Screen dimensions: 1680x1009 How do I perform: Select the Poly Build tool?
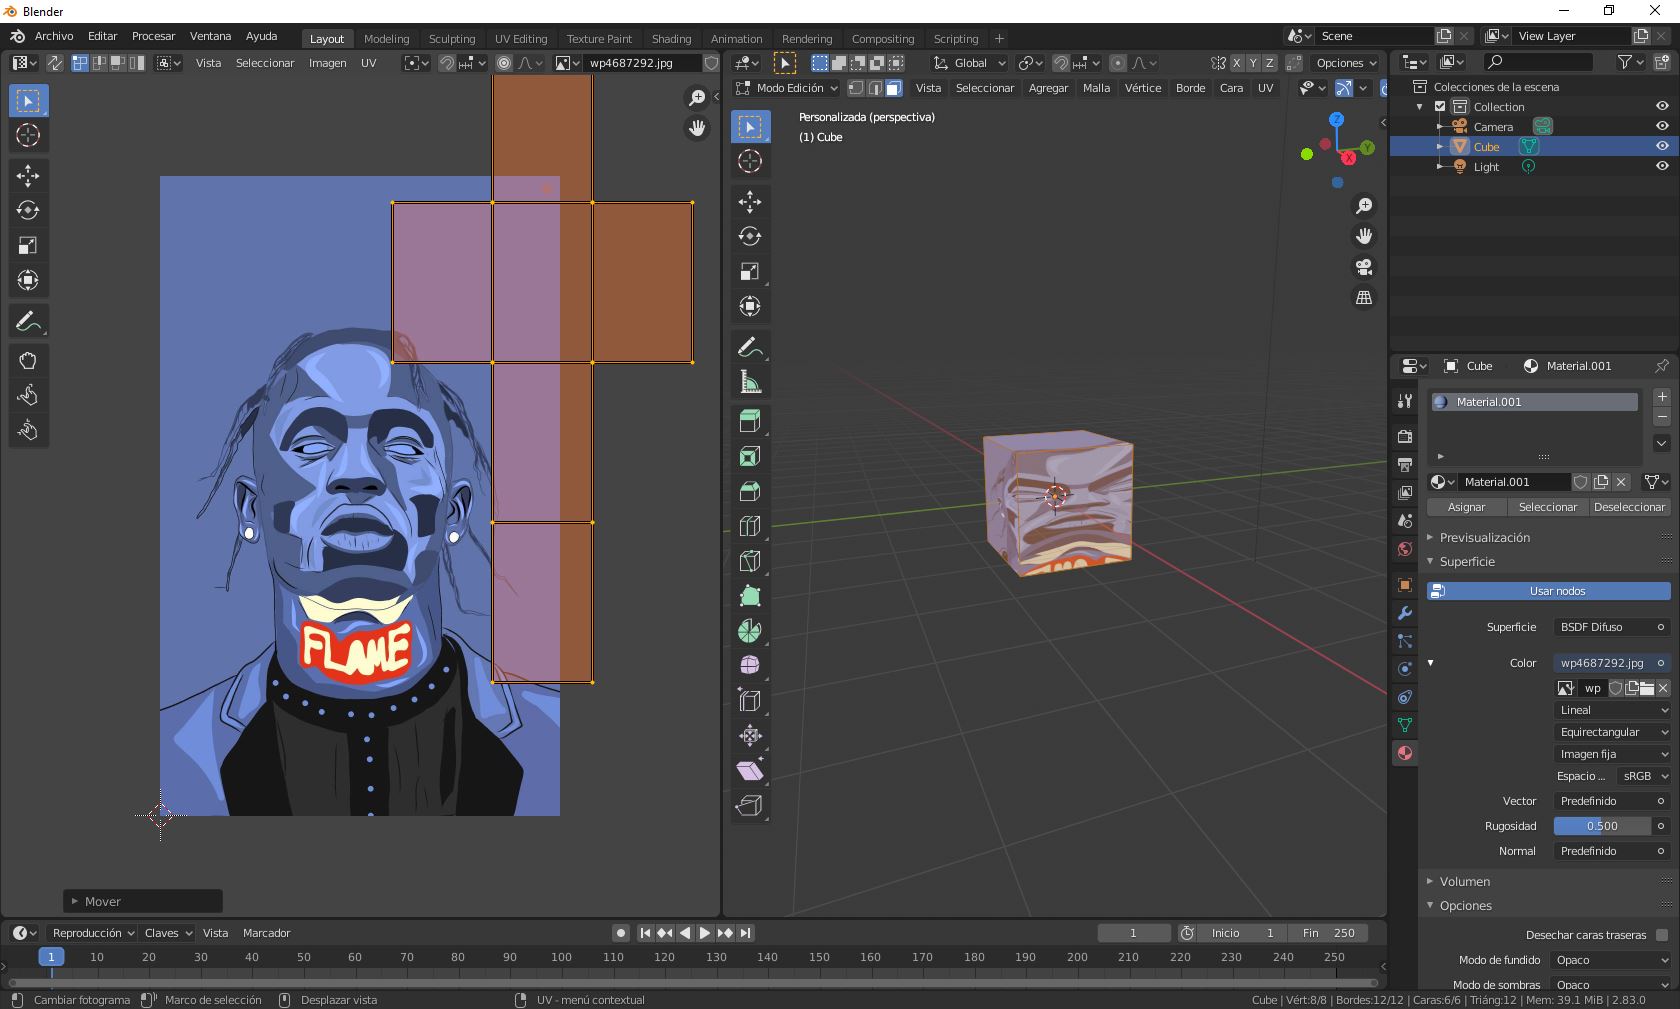tap(750, 596)
